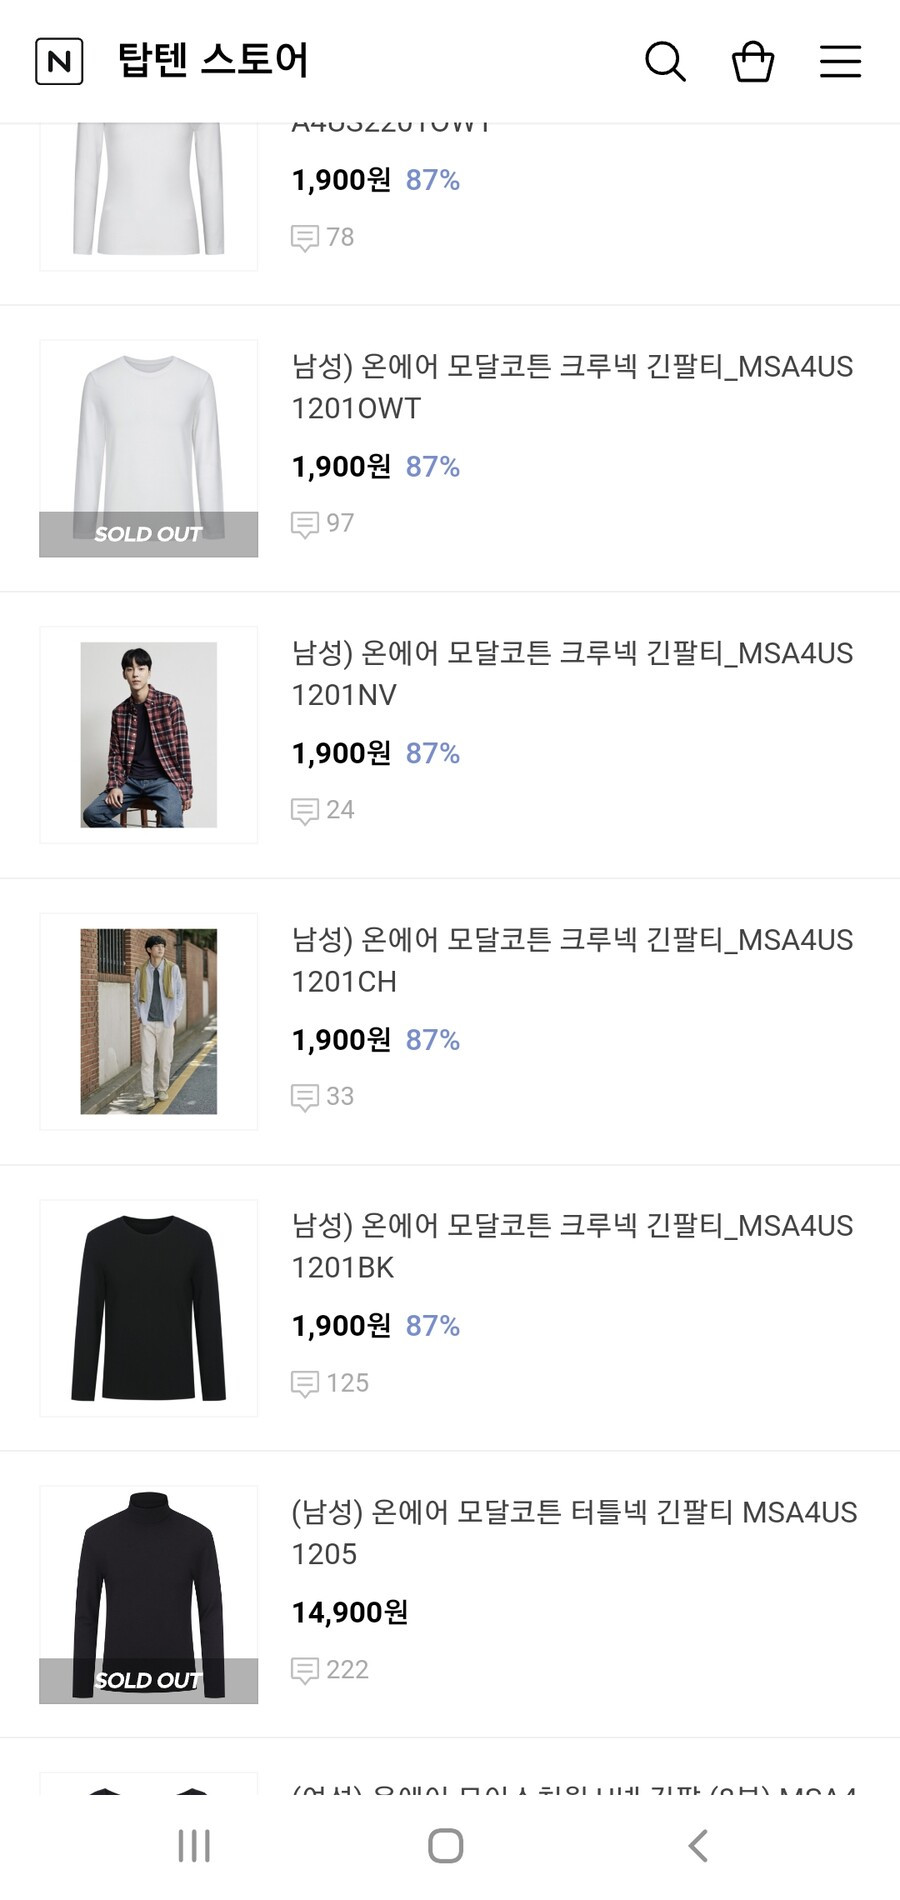Tap the search magnifier icon
The width and height of the screenshot is (900, 1900).
[x=665, y=61]
